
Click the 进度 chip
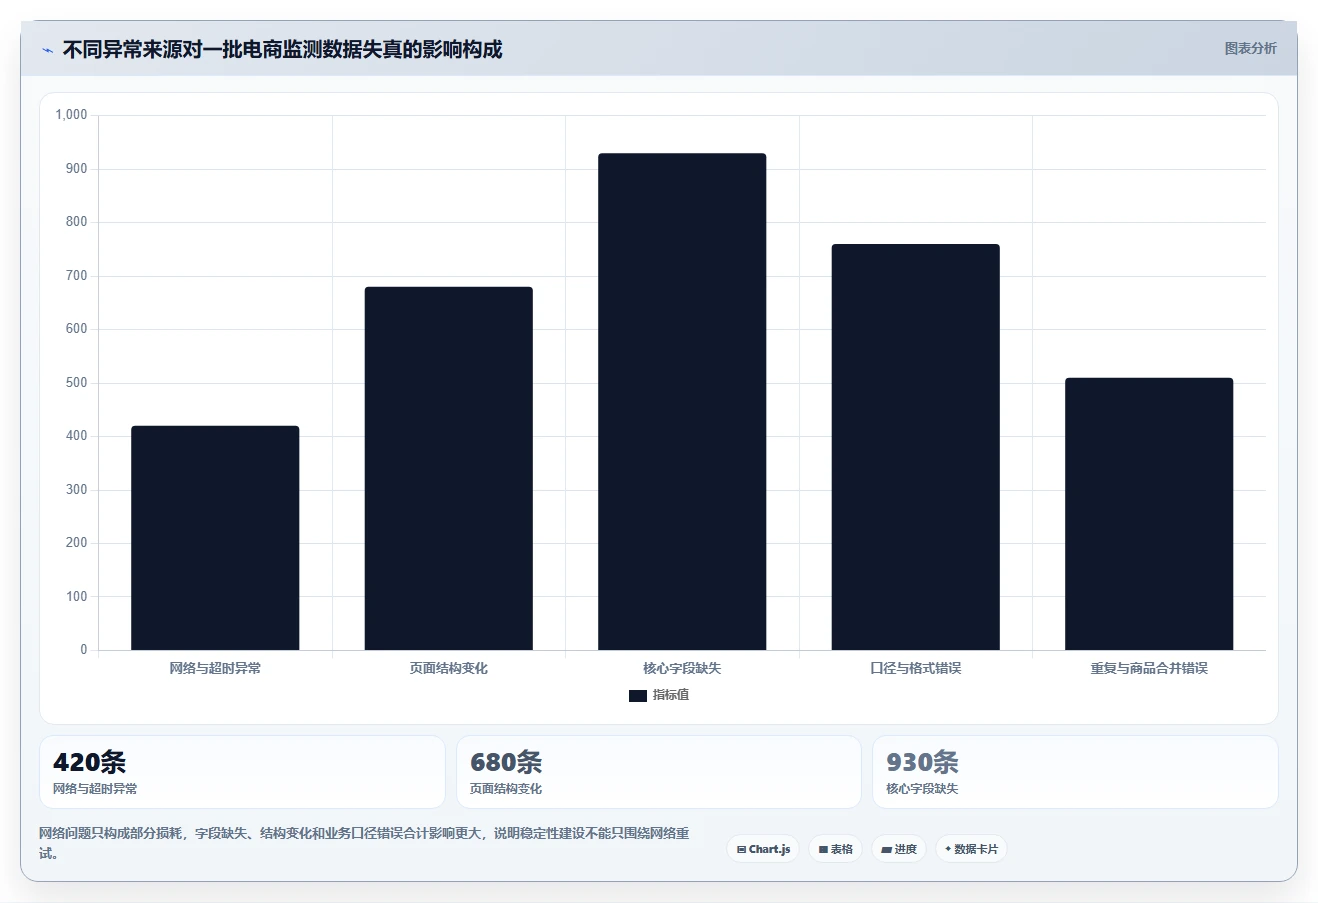tap(899, 849)
